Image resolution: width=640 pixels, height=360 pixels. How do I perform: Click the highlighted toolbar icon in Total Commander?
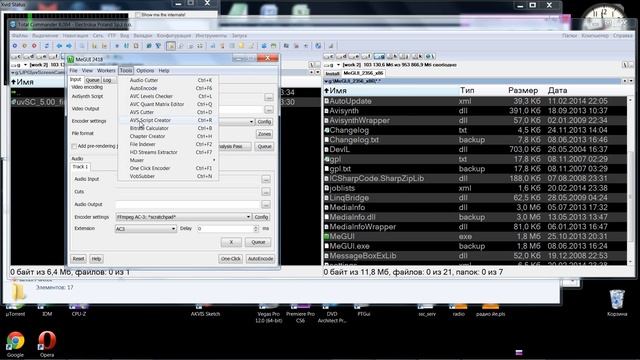(171, 46)
